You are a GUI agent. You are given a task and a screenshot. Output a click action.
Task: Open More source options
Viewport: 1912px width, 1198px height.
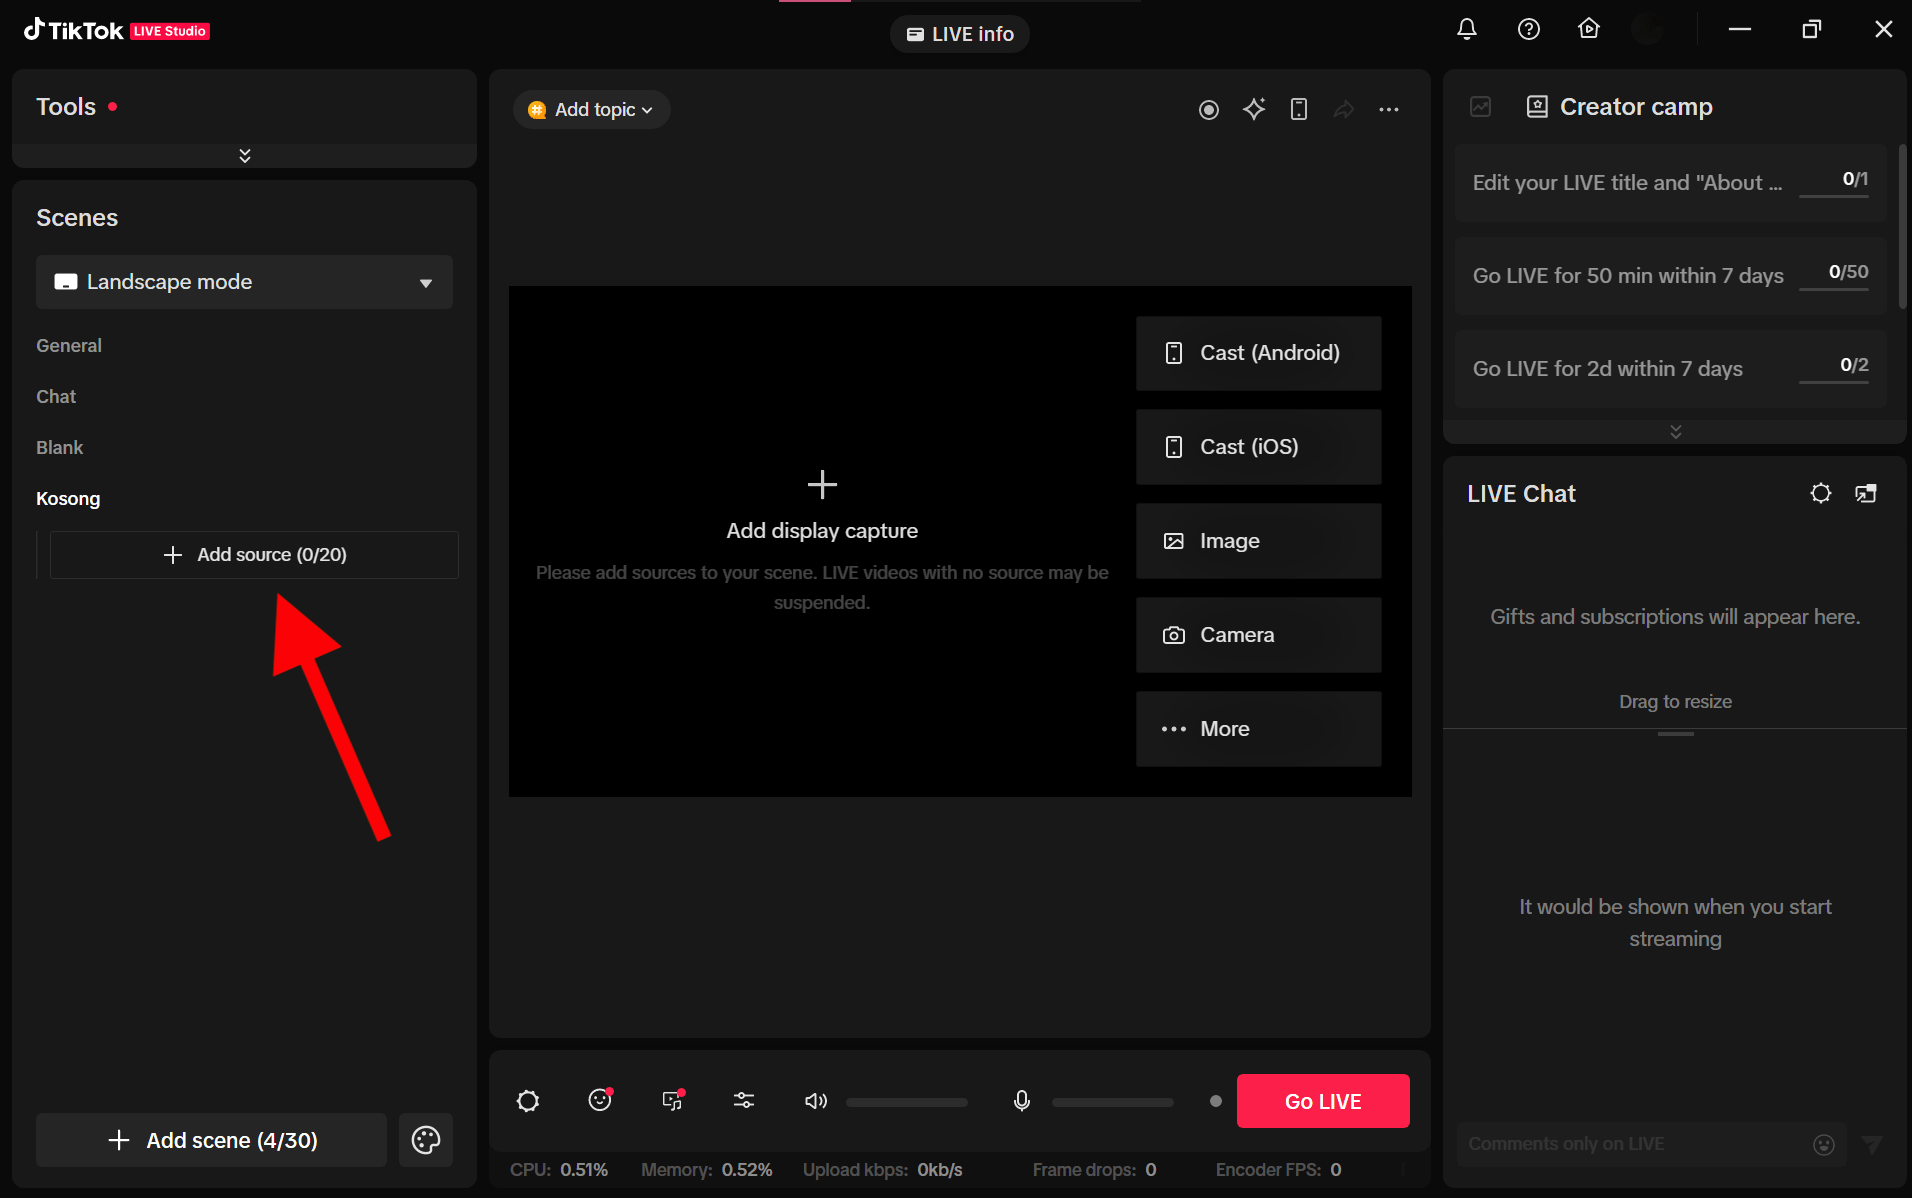1258,729
